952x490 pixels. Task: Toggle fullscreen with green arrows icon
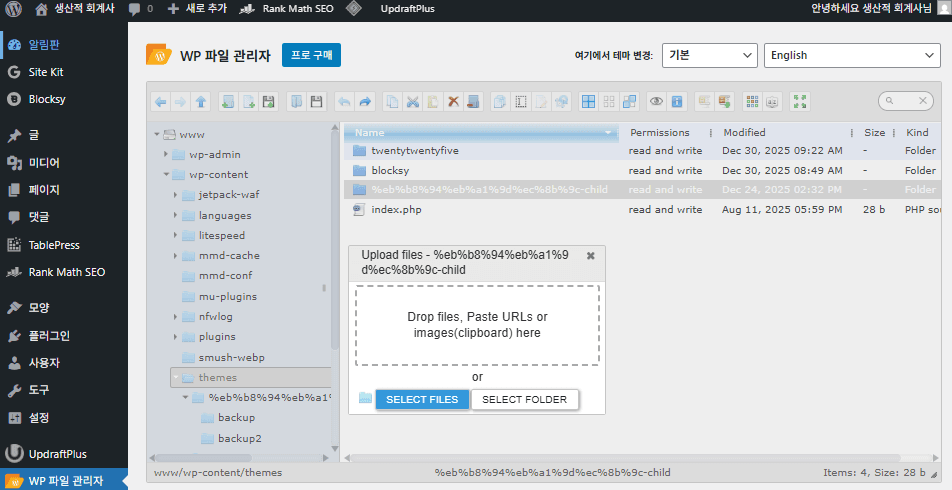point(799,101)
